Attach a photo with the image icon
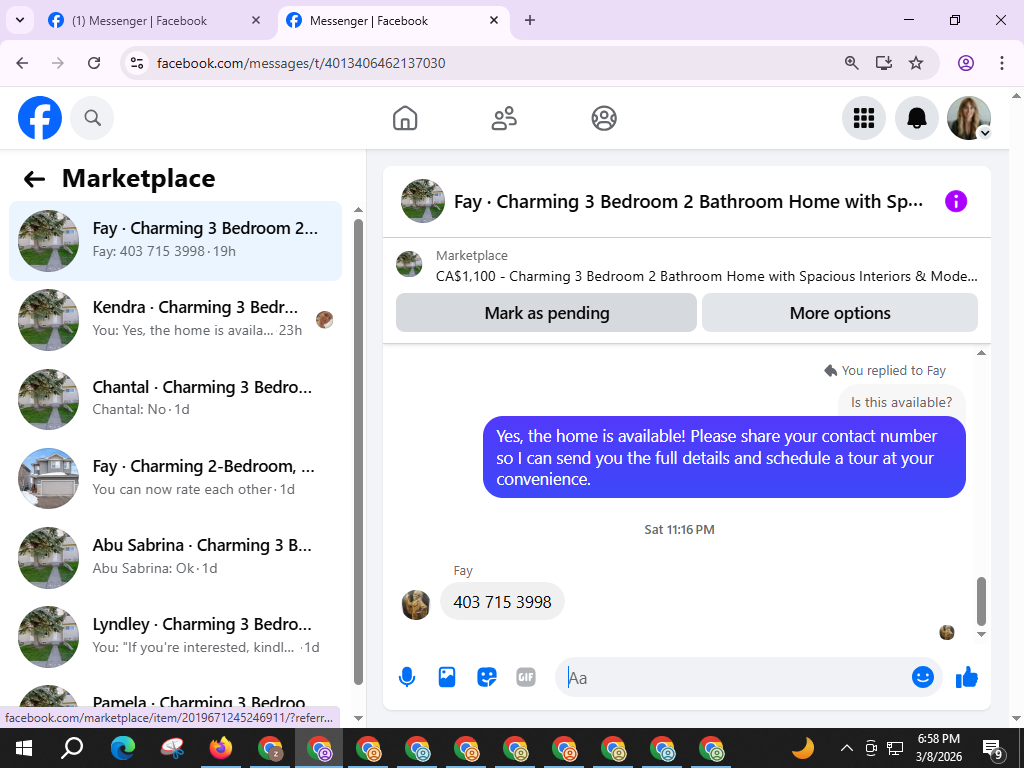 (x=447, y=677)
